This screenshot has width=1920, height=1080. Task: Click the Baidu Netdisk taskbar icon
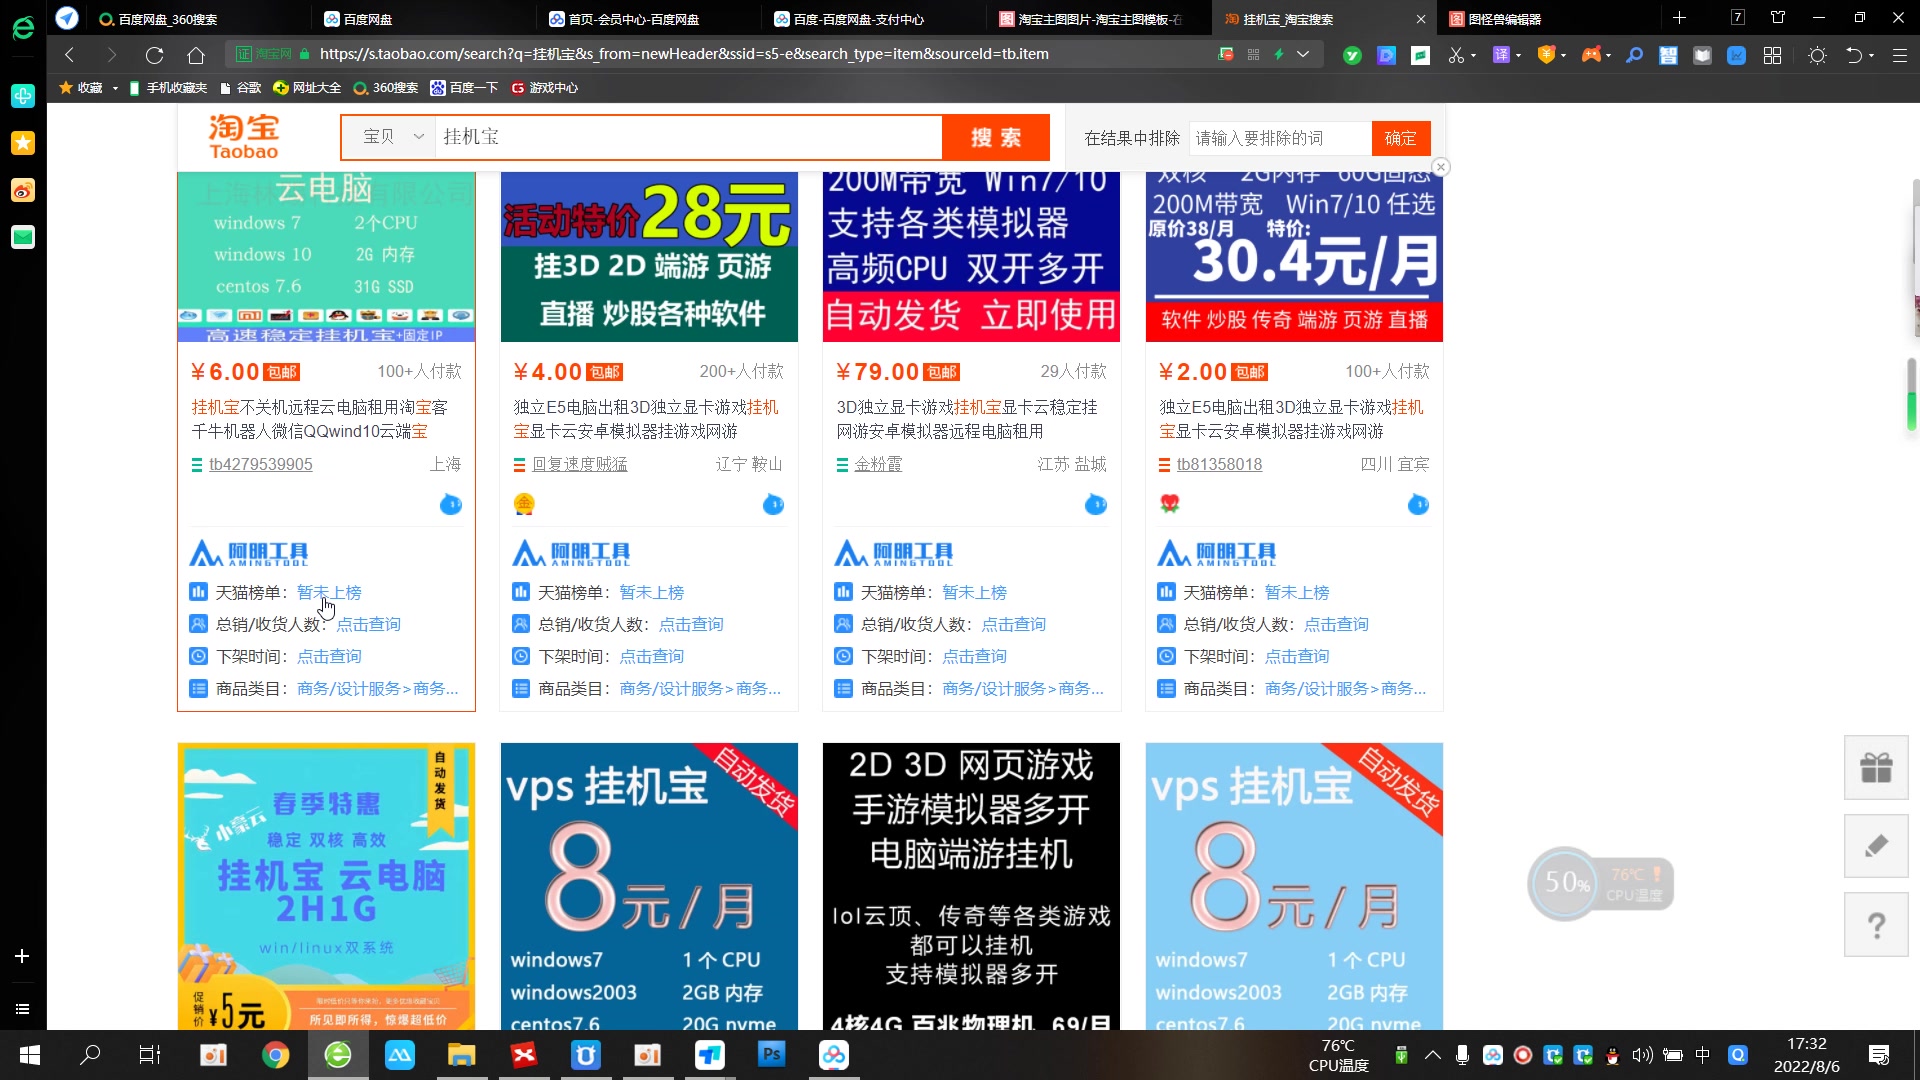[833, 1055]
